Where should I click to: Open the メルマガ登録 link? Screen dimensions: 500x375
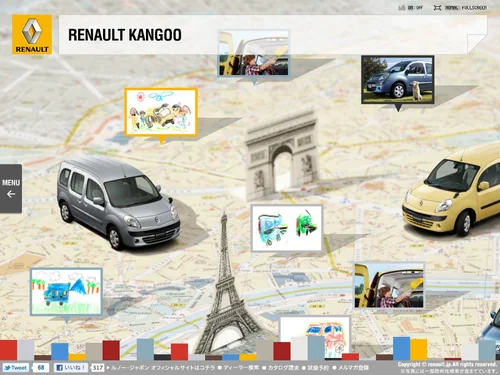(x=353, y=368)
